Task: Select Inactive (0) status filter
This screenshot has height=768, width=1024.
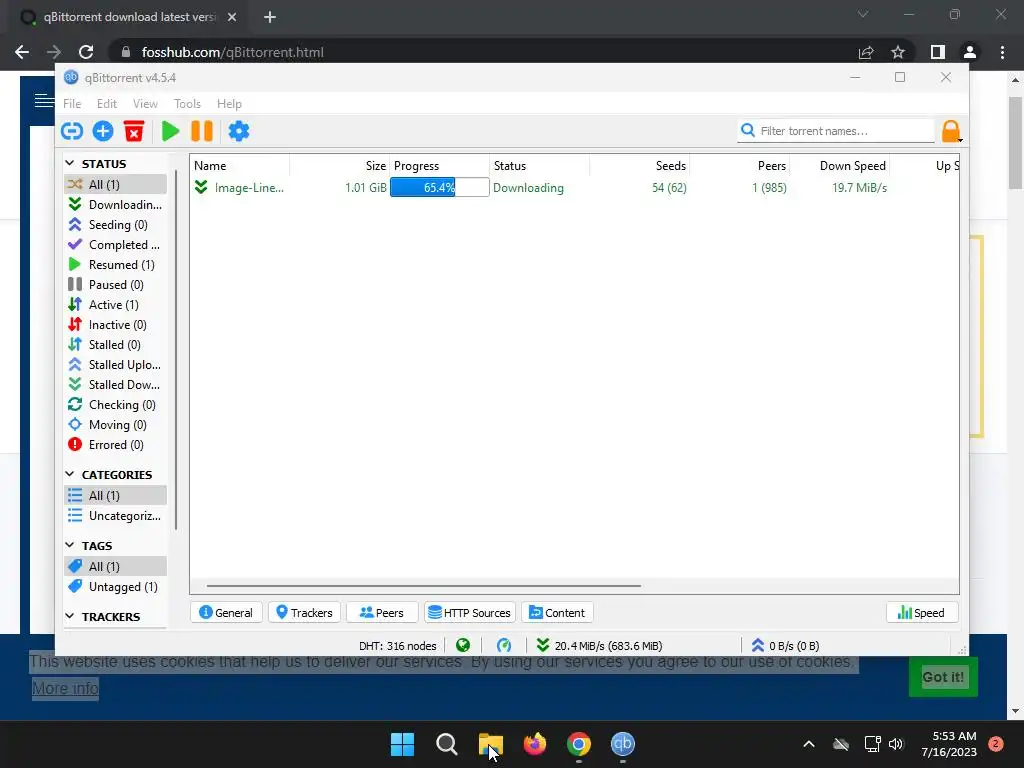Action: click(116, 325)
